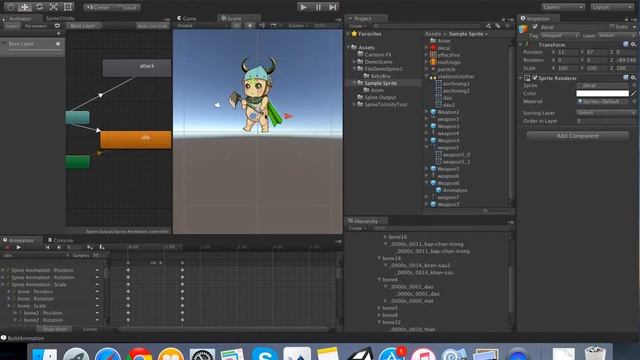Select the Rotate tool in toolbar

click(x=39, y=7)
